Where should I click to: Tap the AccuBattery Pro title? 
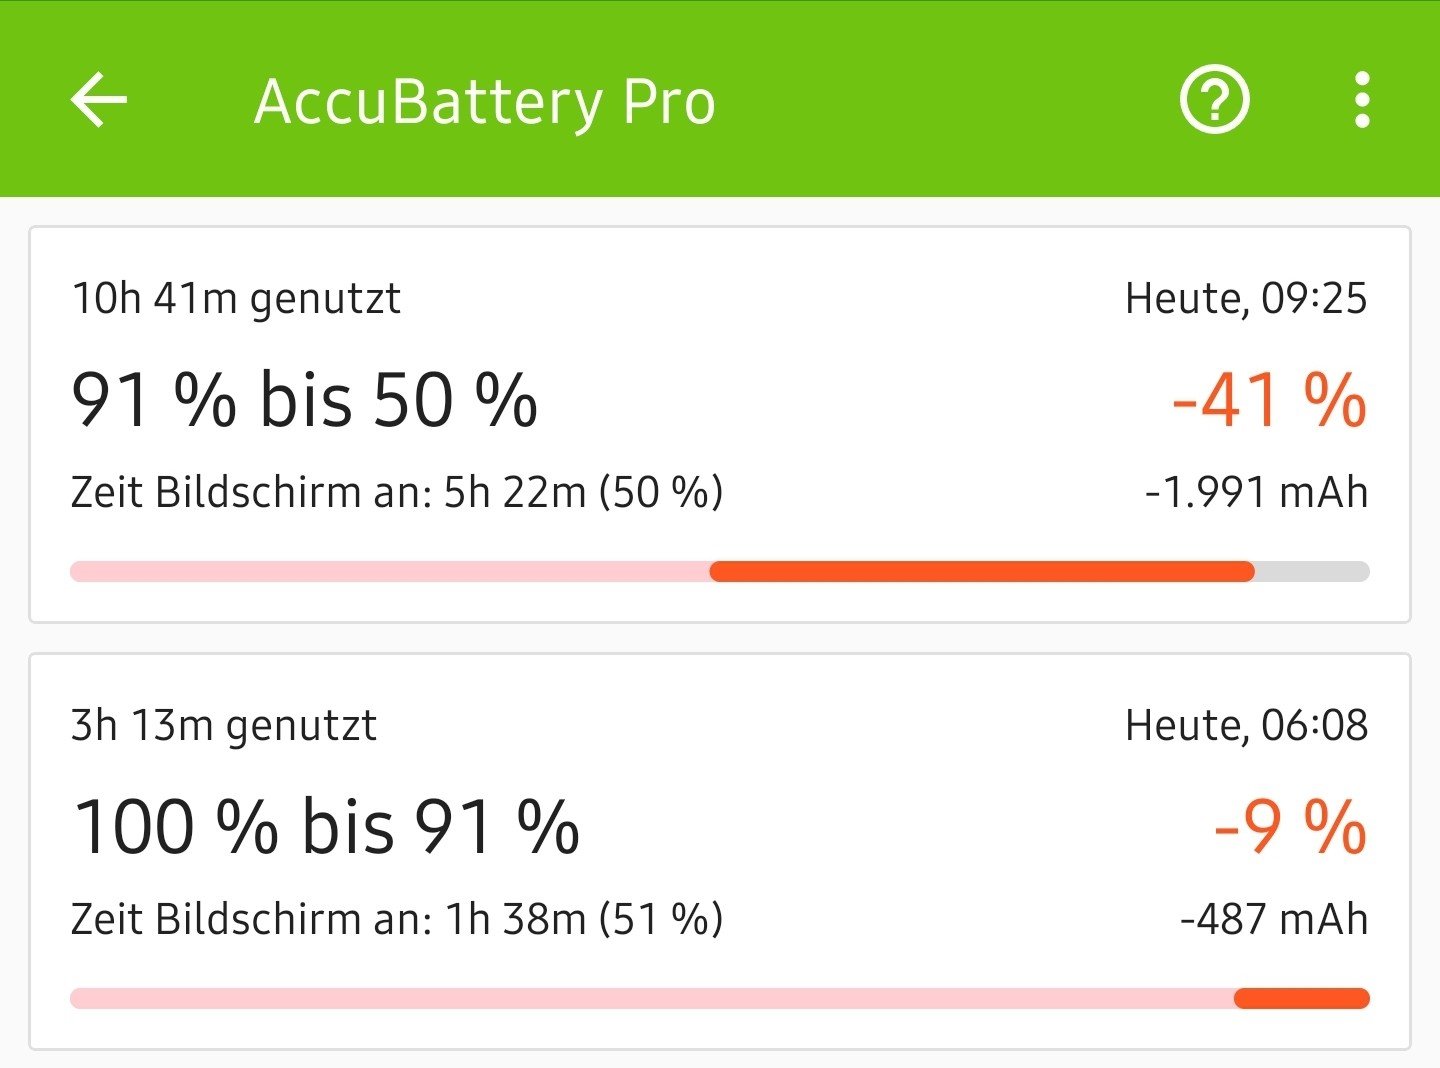click(x=485, y=102)
